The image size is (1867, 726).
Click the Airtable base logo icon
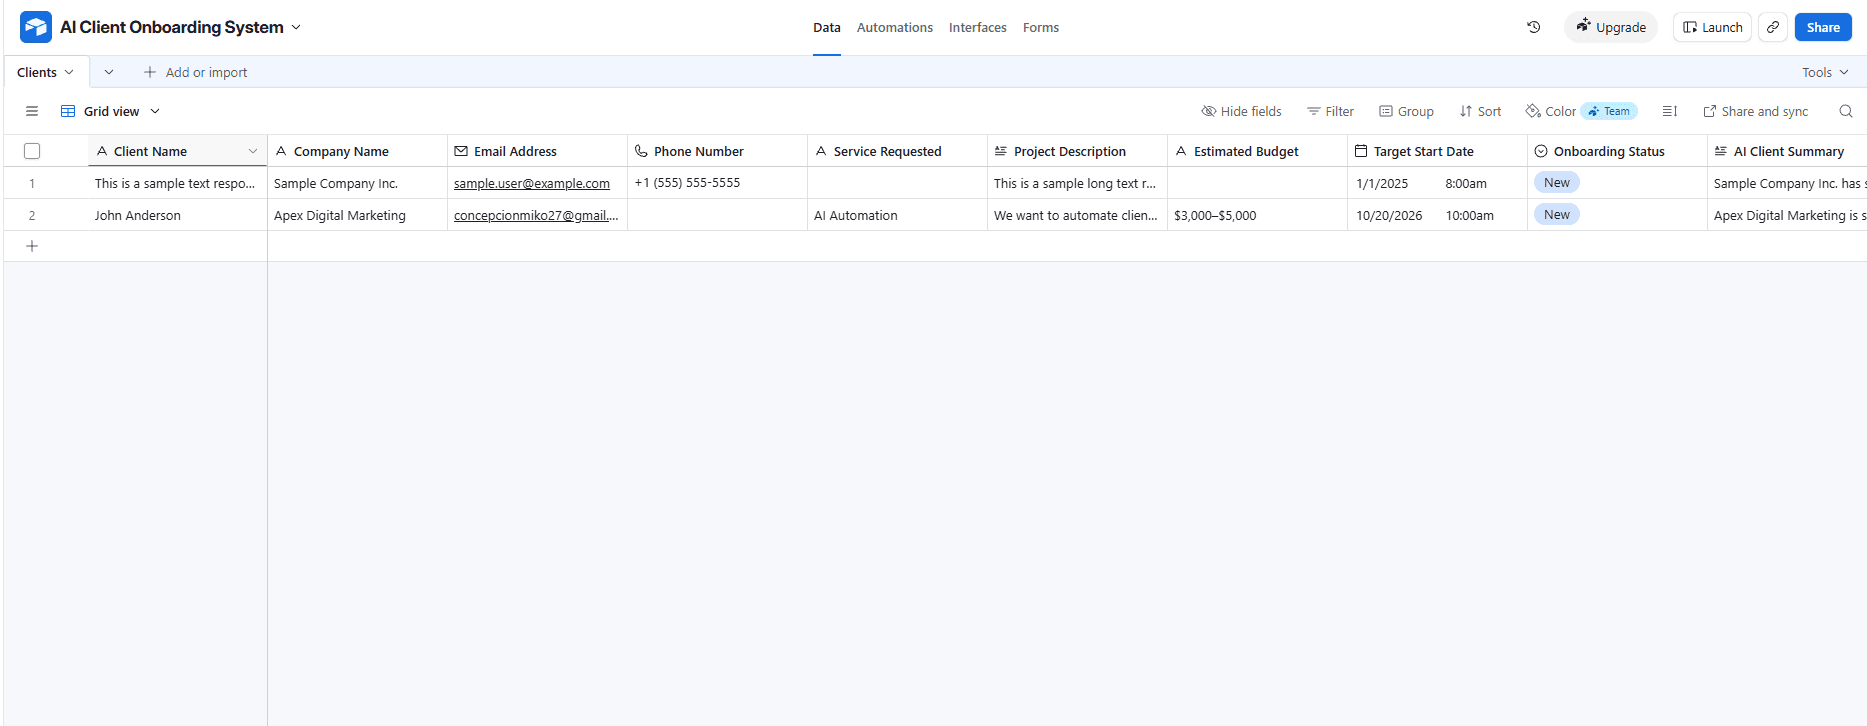tap(36, 27)
